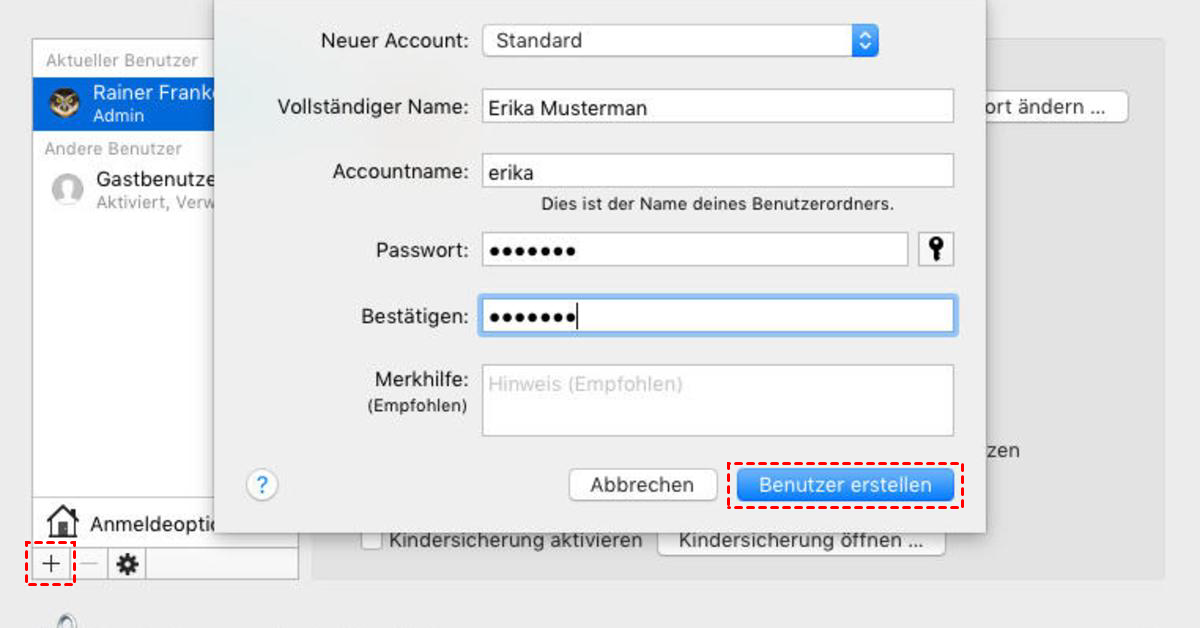Focus the Vollständiger Name field

(x=717, y=107)
